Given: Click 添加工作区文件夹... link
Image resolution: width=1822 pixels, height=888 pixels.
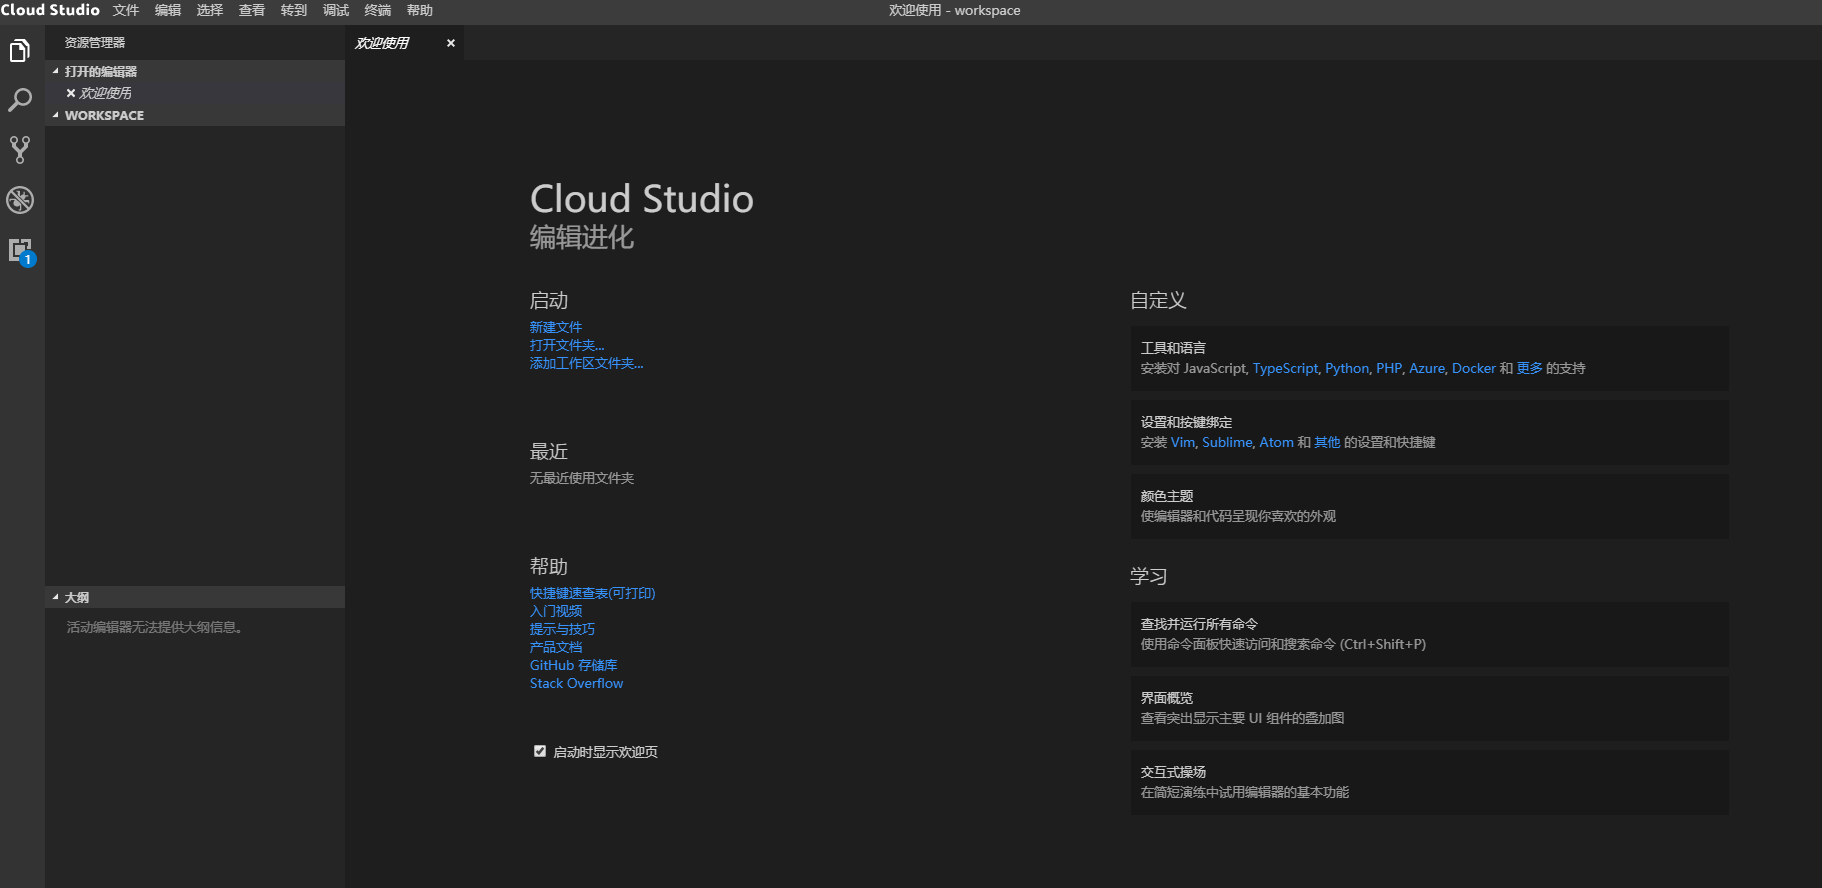Looking at the screenshot, I should point(587,363).
